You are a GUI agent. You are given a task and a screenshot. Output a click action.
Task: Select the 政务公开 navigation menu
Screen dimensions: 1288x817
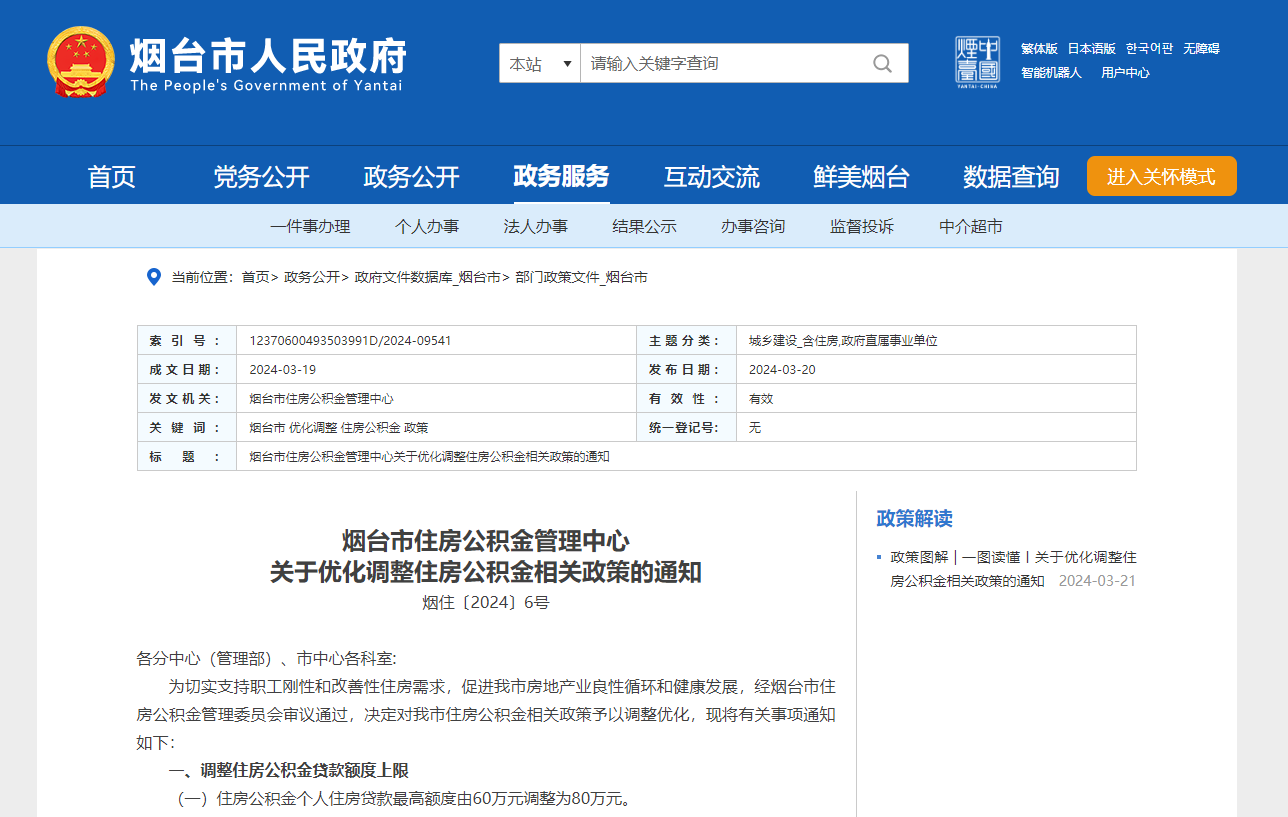[411, 178]
